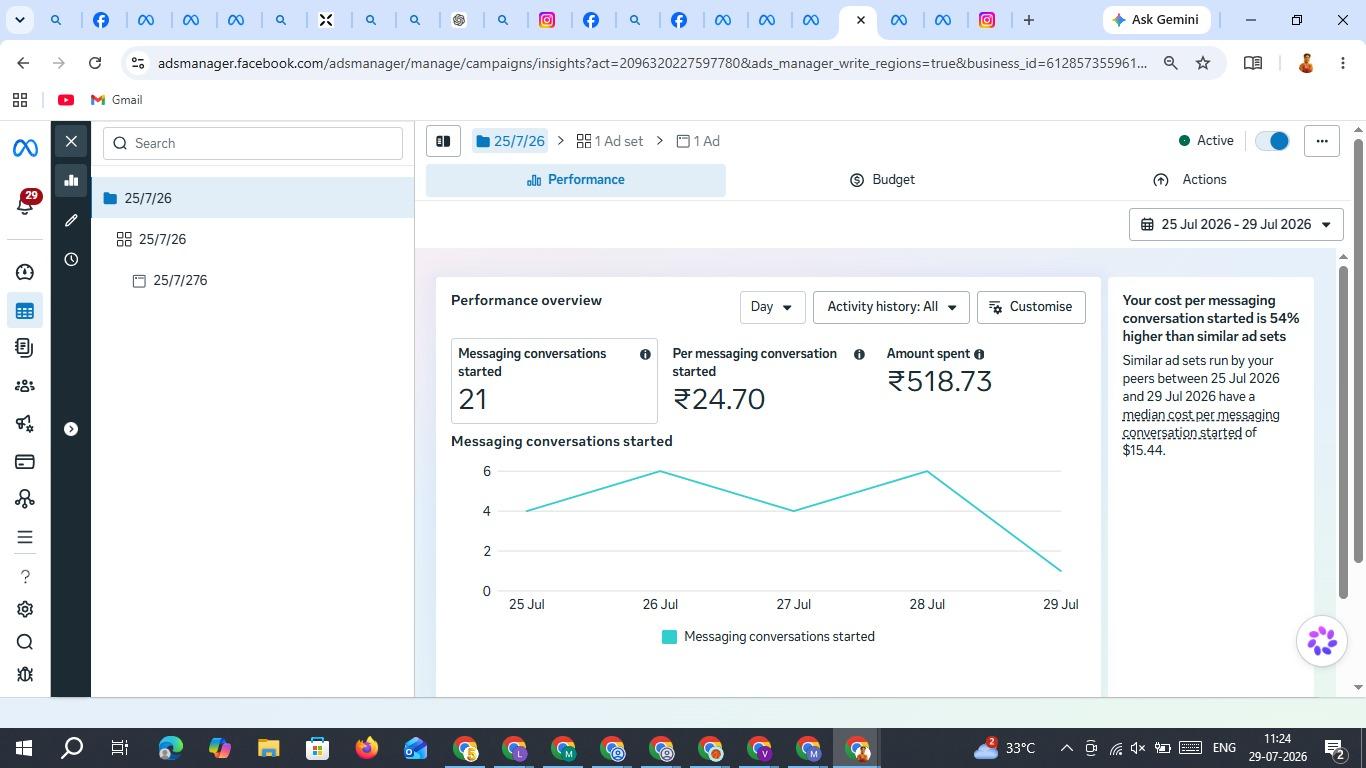Screen dimensions: 1366x768
Task: Open the Help question mark icon
Action: pos(25,576)
